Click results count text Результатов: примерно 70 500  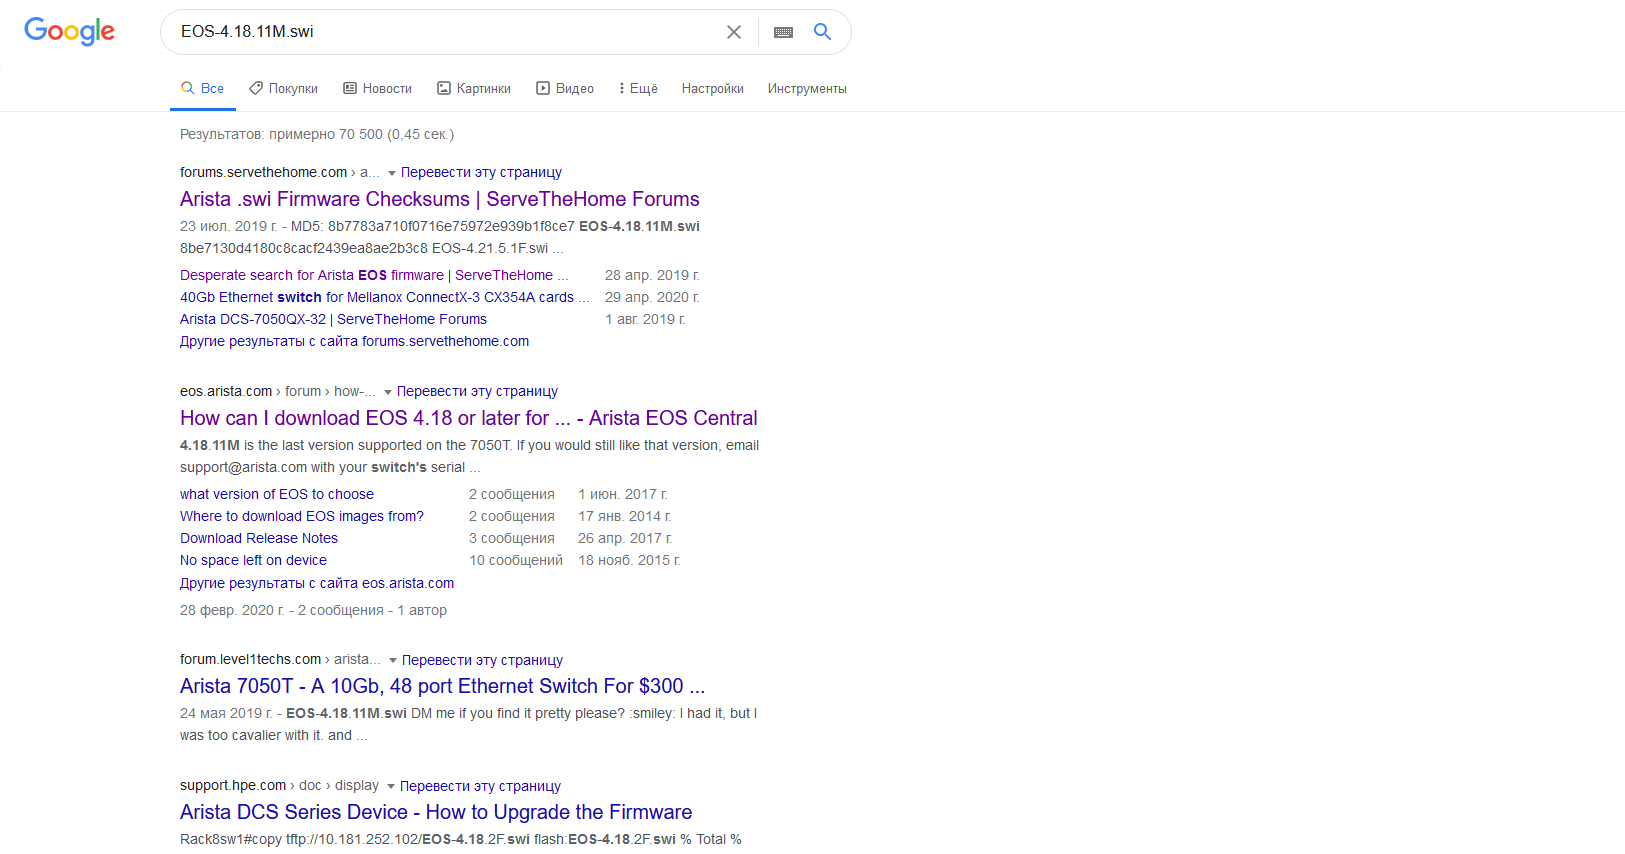(317, 134)
